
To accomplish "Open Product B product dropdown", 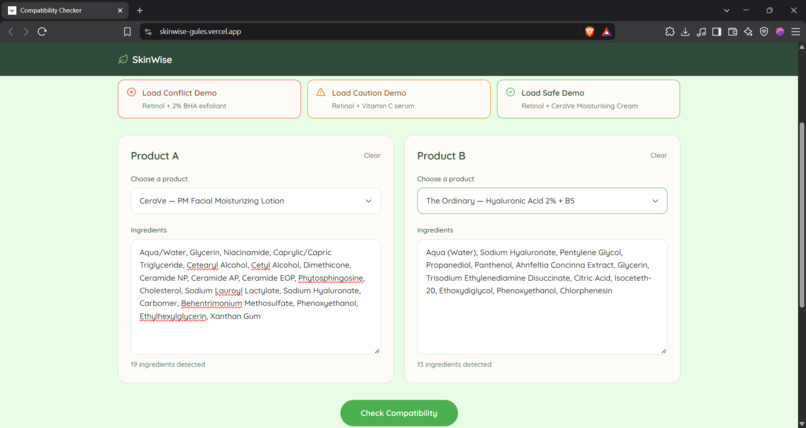I will [542, 201].
